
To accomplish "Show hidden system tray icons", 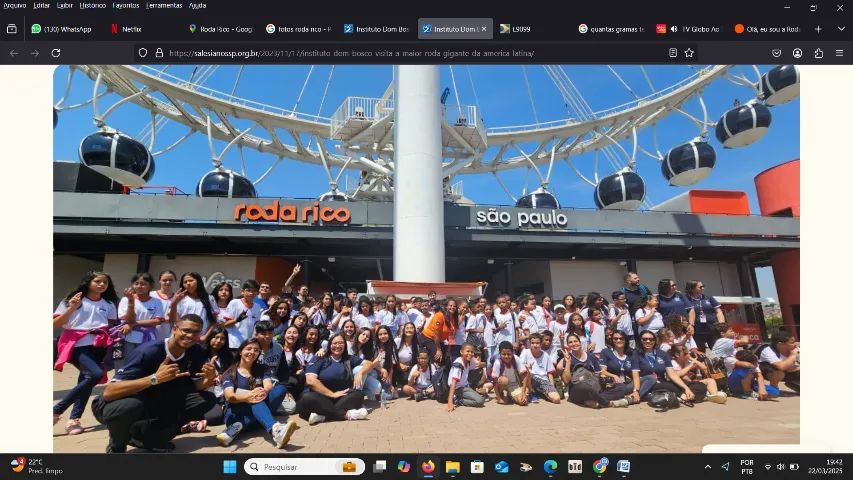I will 708,467.
